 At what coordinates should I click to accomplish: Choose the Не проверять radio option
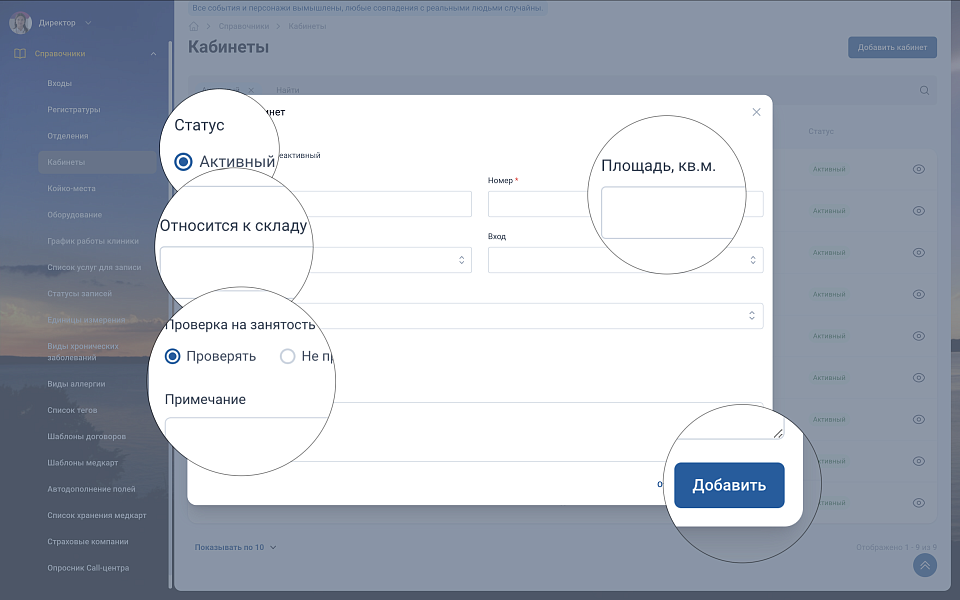click(288, 356)
